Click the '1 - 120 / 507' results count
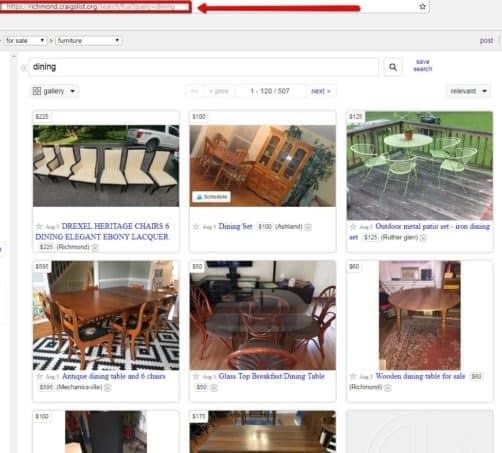502x453 pixels. pos(270,91)
